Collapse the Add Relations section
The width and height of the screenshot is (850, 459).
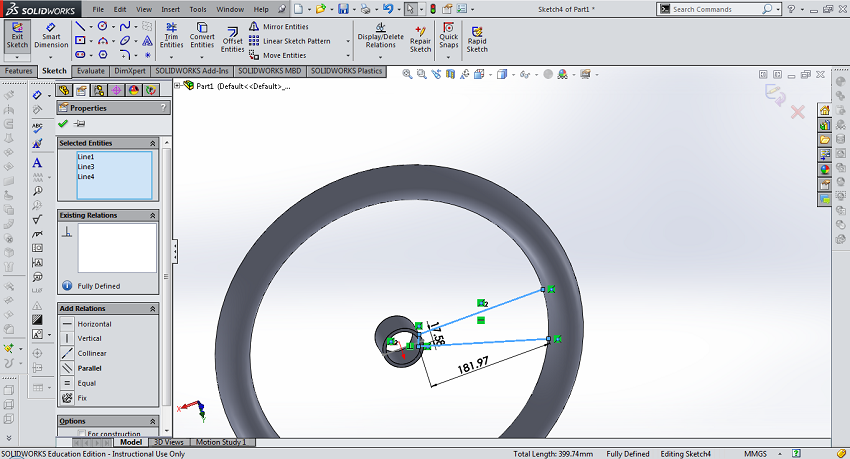coord(153,309)
